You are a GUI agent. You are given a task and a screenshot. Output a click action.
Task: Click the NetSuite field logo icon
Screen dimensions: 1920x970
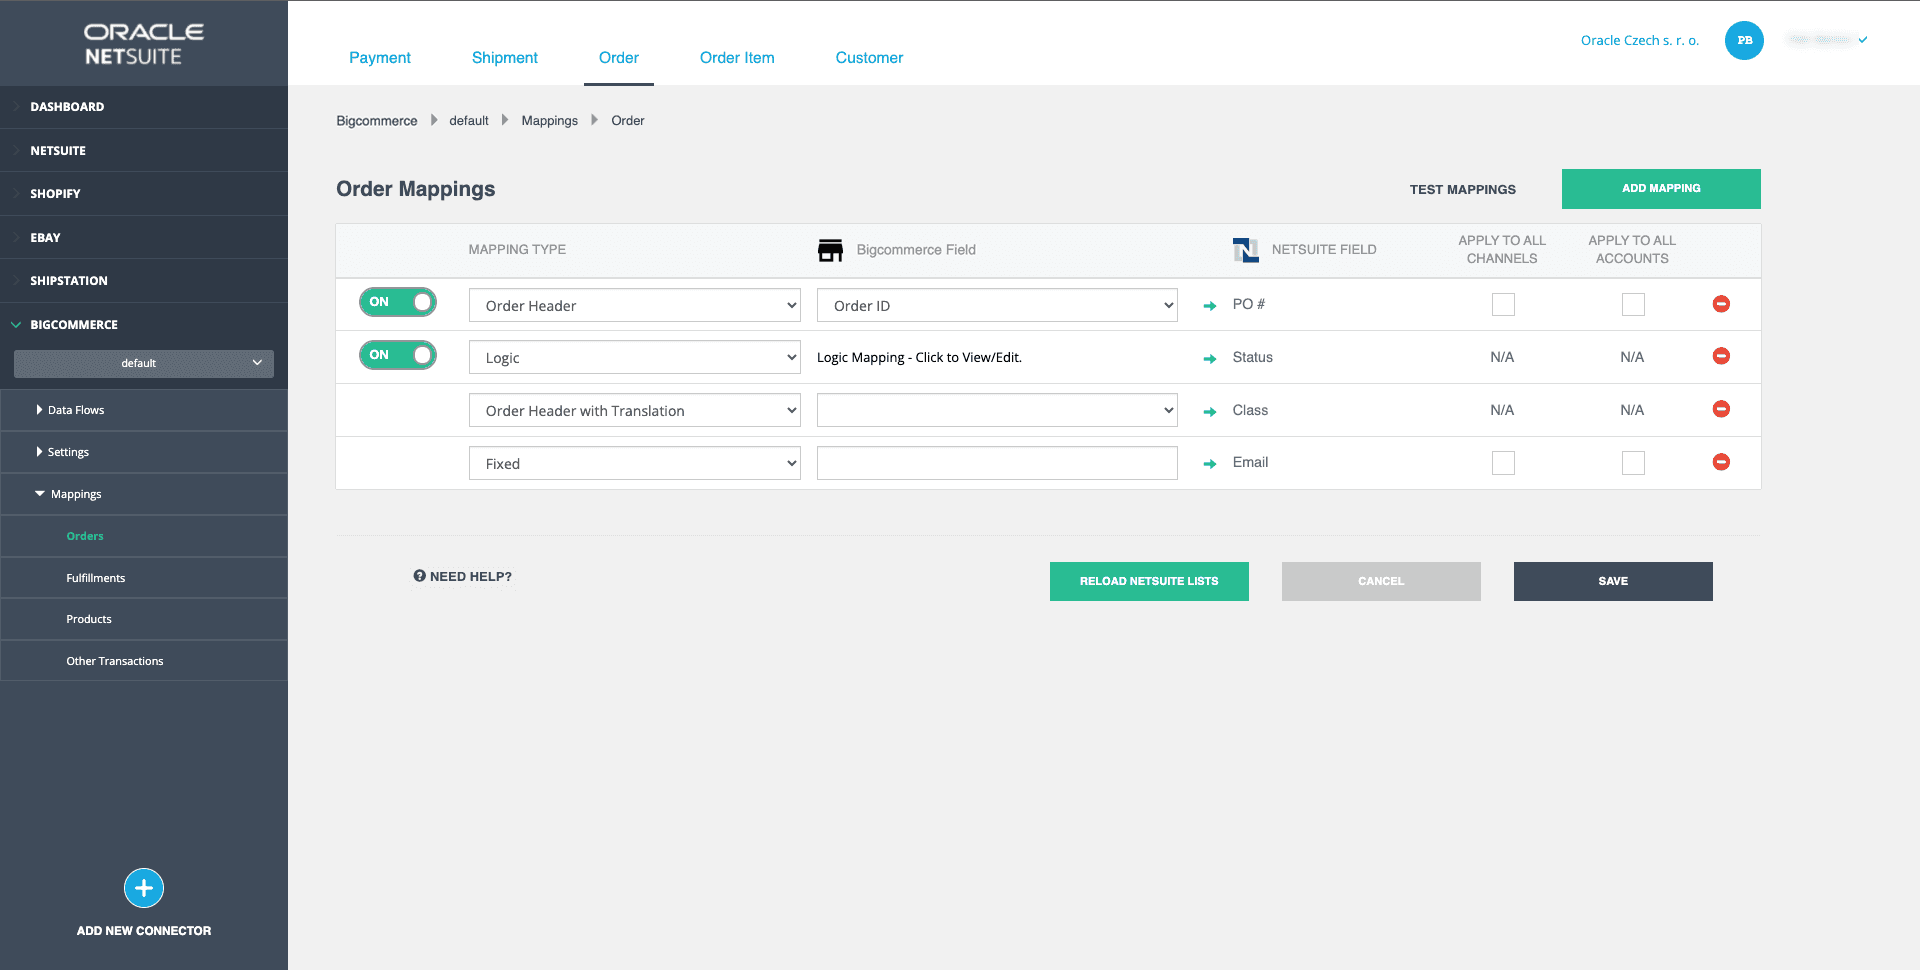[x=1246, y=250]
